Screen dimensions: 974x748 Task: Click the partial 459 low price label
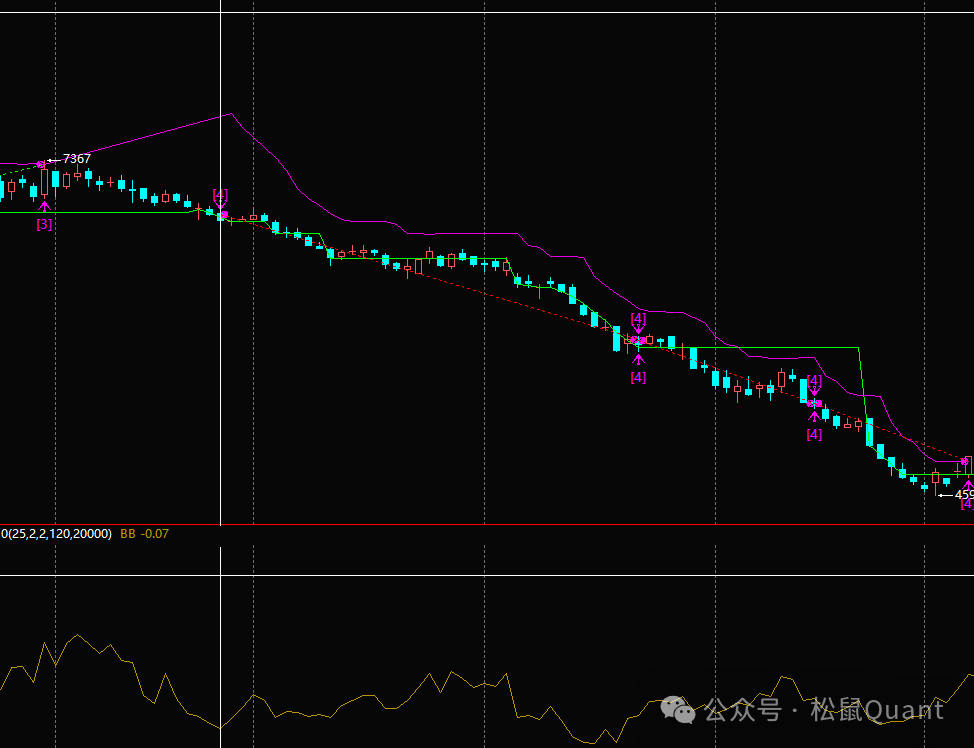(x=963, y=494)
